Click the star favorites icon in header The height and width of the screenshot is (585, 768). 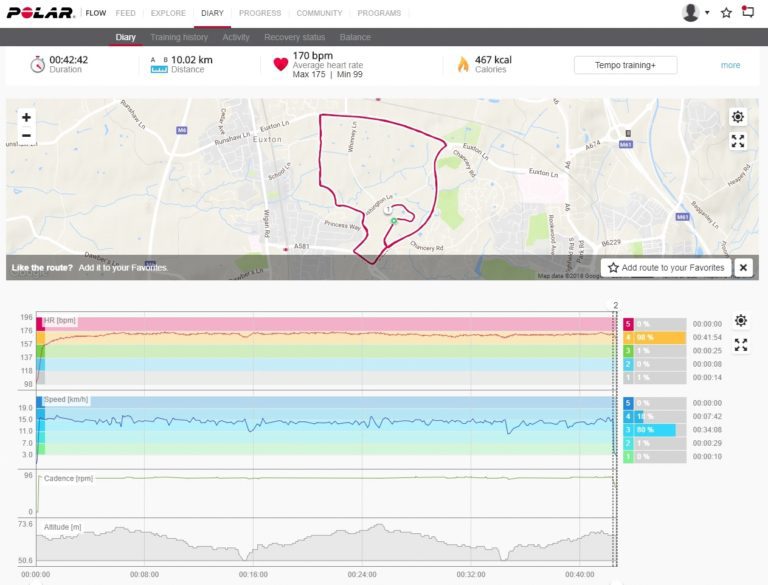pos(727,13)
